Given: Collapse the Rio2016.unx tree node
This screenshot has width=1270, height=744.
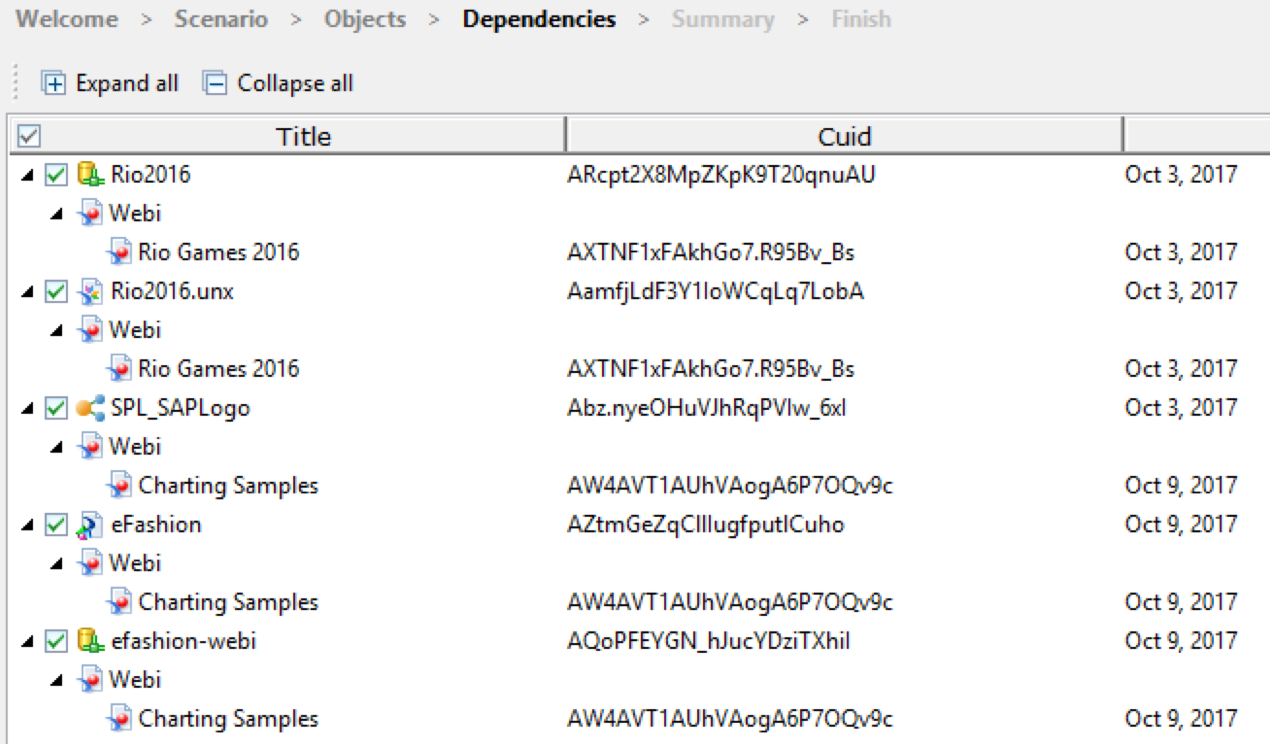Looking at the screenshot, I should [x=28, y=292].
